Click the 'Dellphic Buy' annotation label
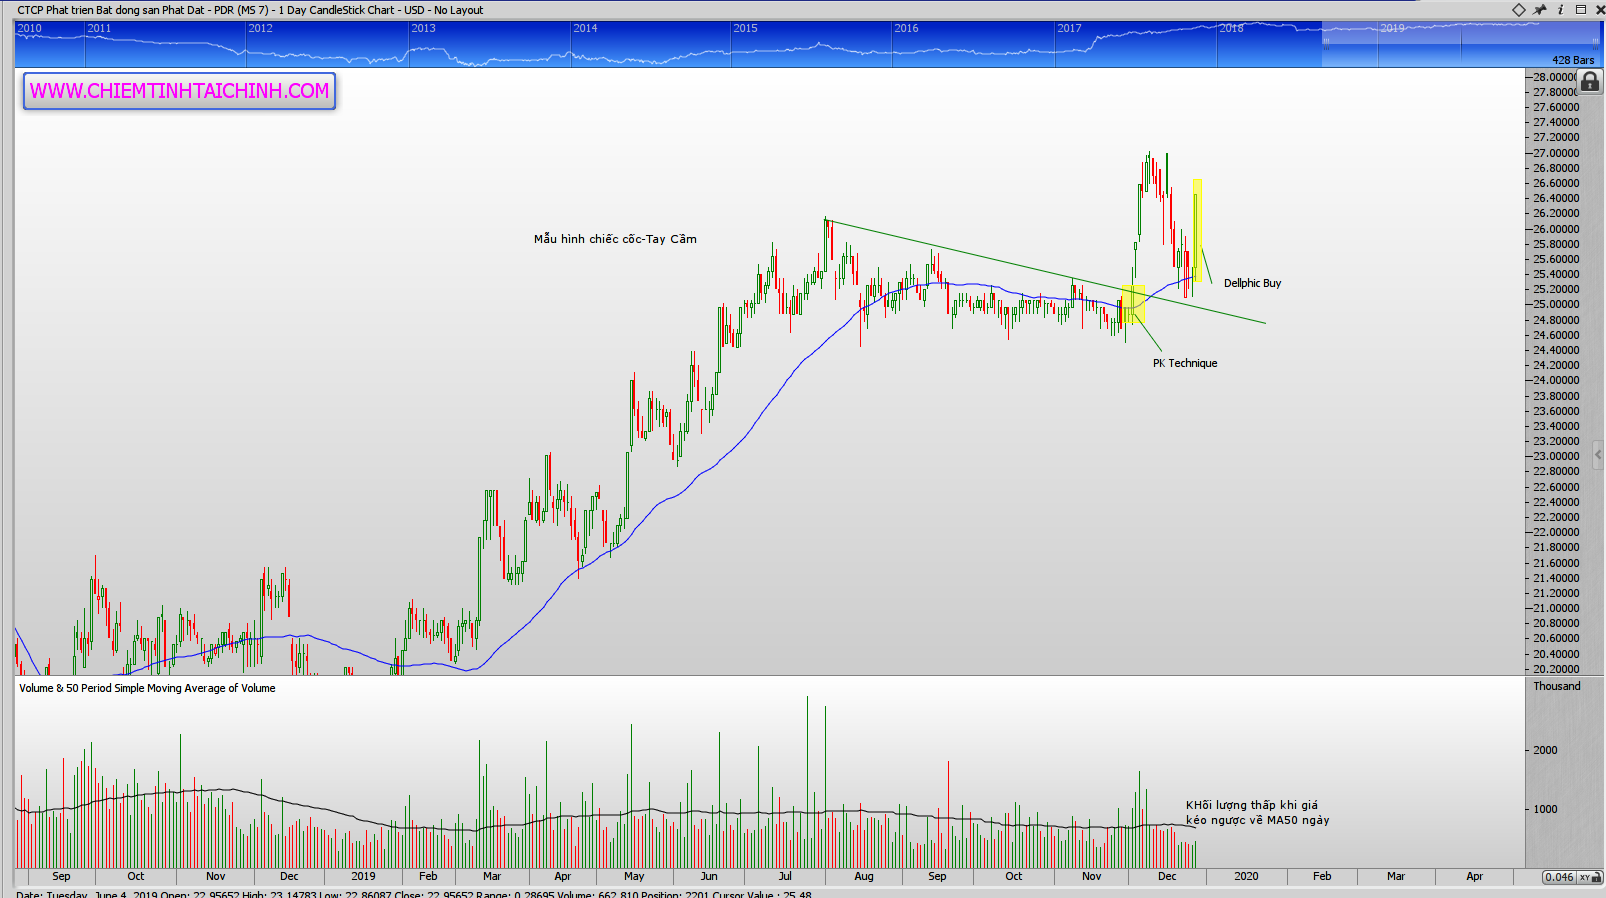The image size is (1606, 898). (1252, 283)
